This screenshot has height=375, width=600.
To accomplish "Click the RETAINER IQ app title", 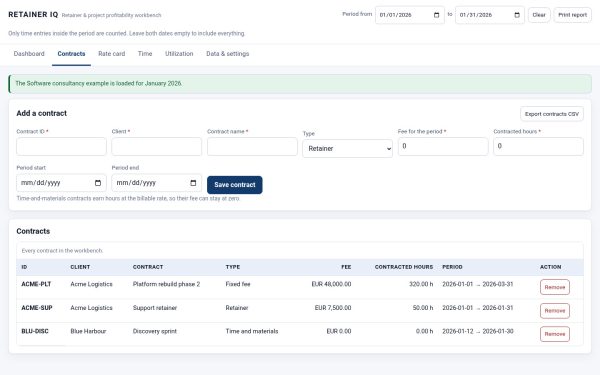I will pyautogui.click(x=33, y=15).
